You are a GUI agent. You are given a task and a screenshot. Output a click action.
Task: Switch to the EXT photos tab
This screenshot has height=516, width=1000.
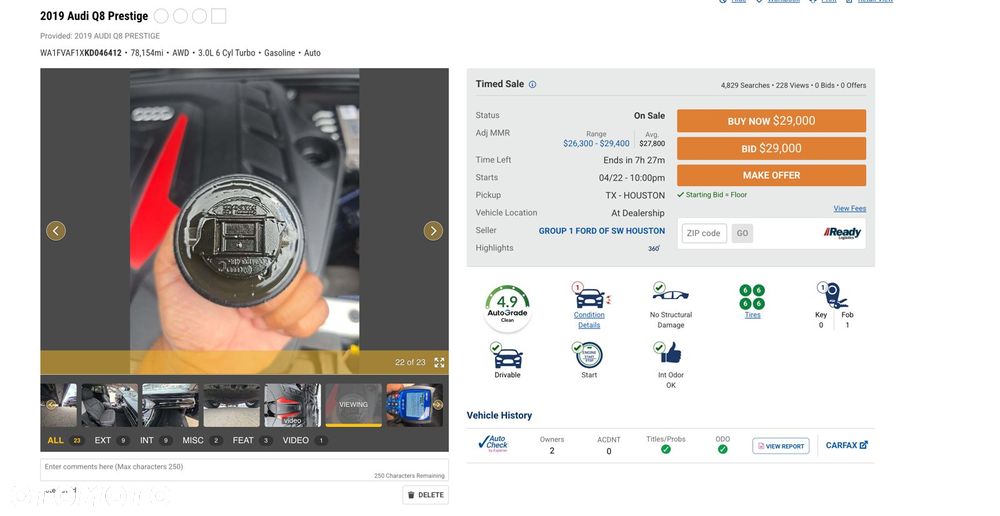112,440
